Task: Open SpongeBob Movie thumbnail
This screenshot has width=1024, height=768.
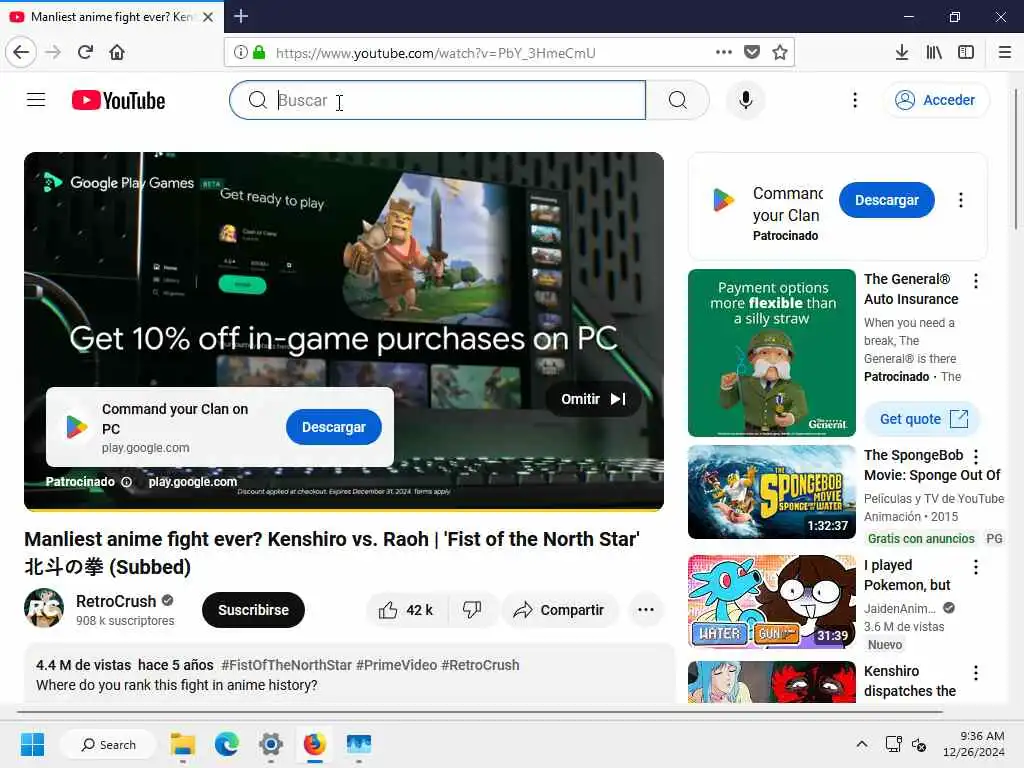Action: 771,492
